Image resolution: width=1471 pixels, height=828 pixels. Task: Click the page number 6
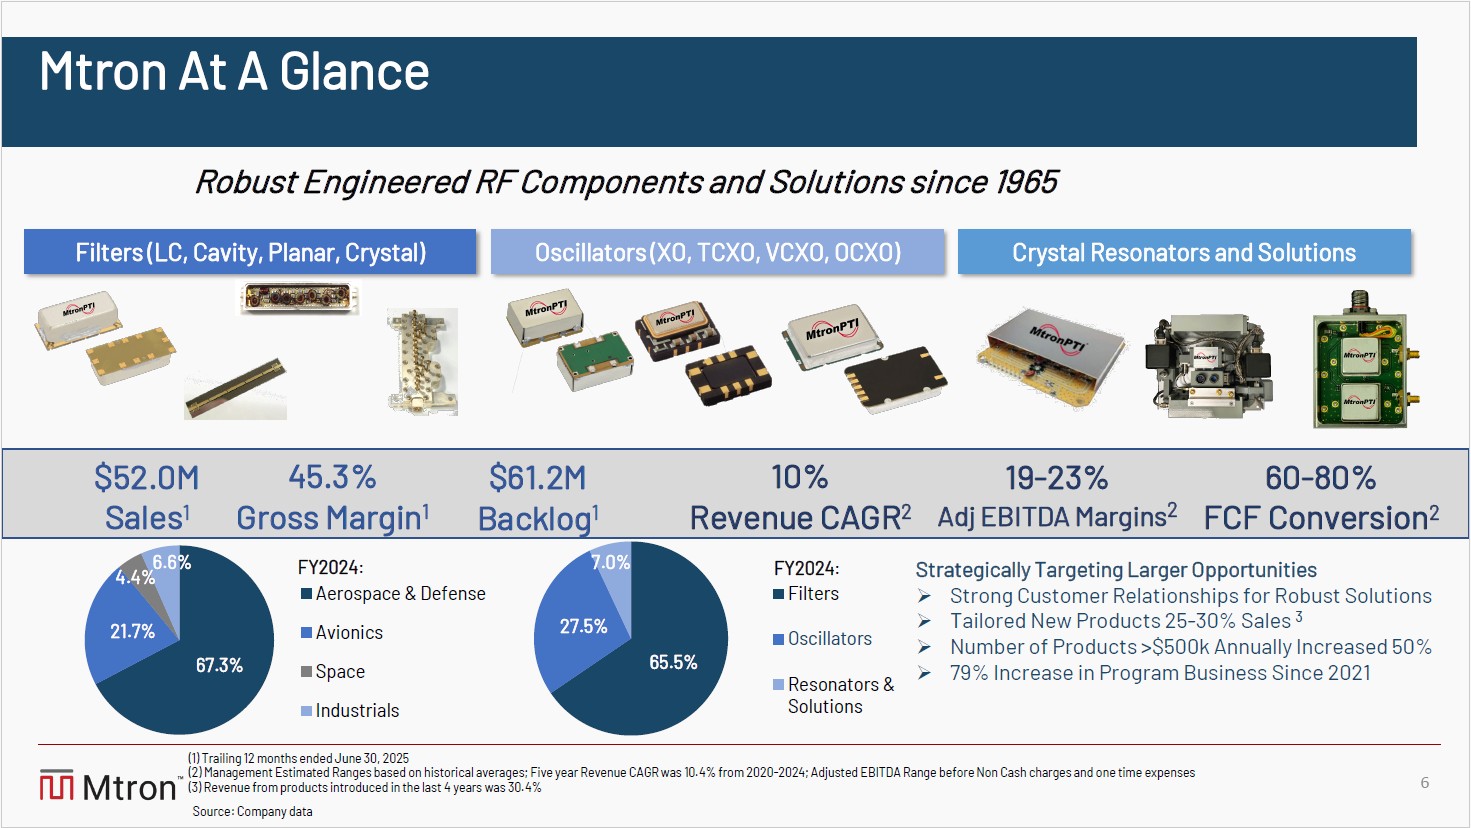point(1425,783)
